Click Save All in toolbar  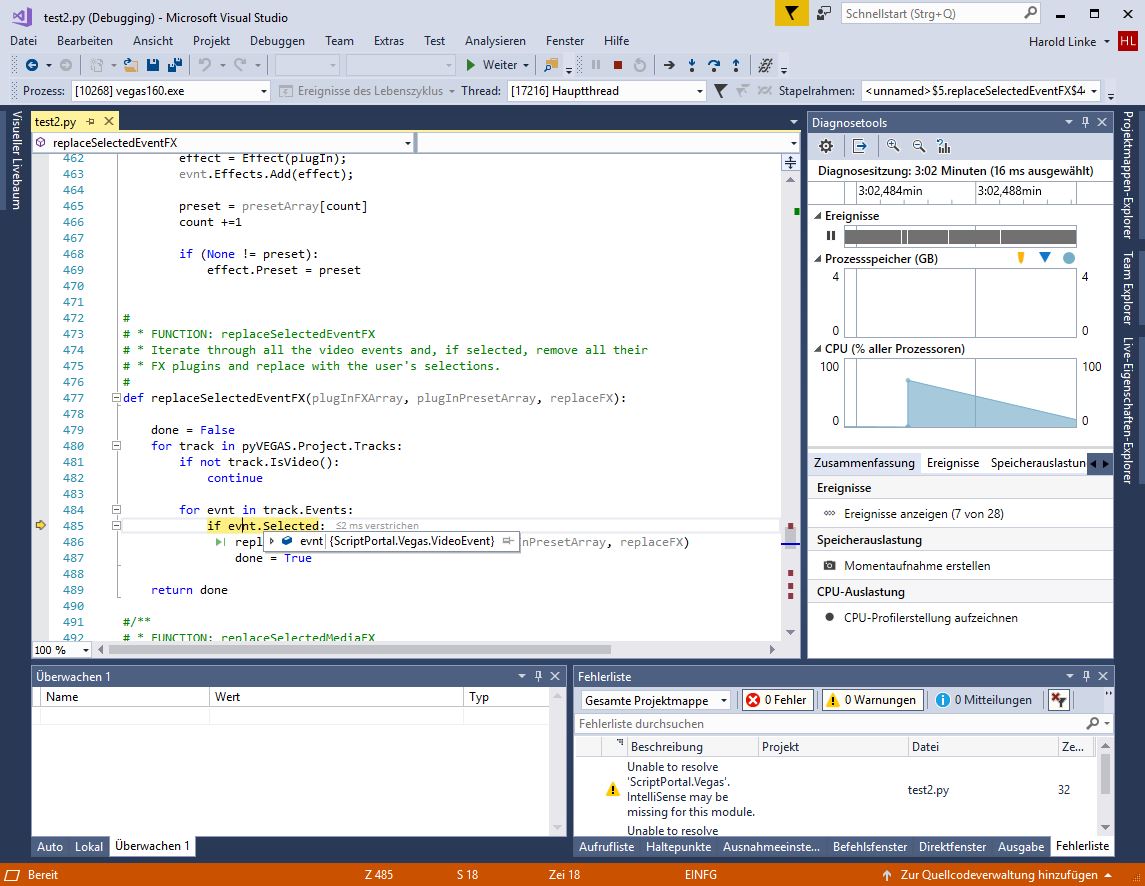[174, 65]
